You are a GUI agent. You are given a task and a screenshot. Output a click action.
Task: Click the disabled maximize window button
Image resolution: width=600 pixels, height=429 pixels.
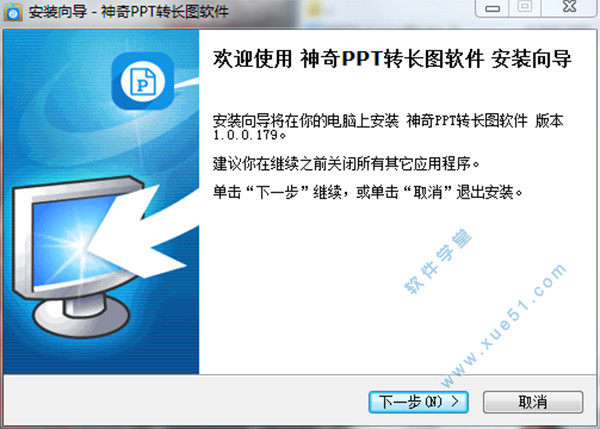(525, 7)
